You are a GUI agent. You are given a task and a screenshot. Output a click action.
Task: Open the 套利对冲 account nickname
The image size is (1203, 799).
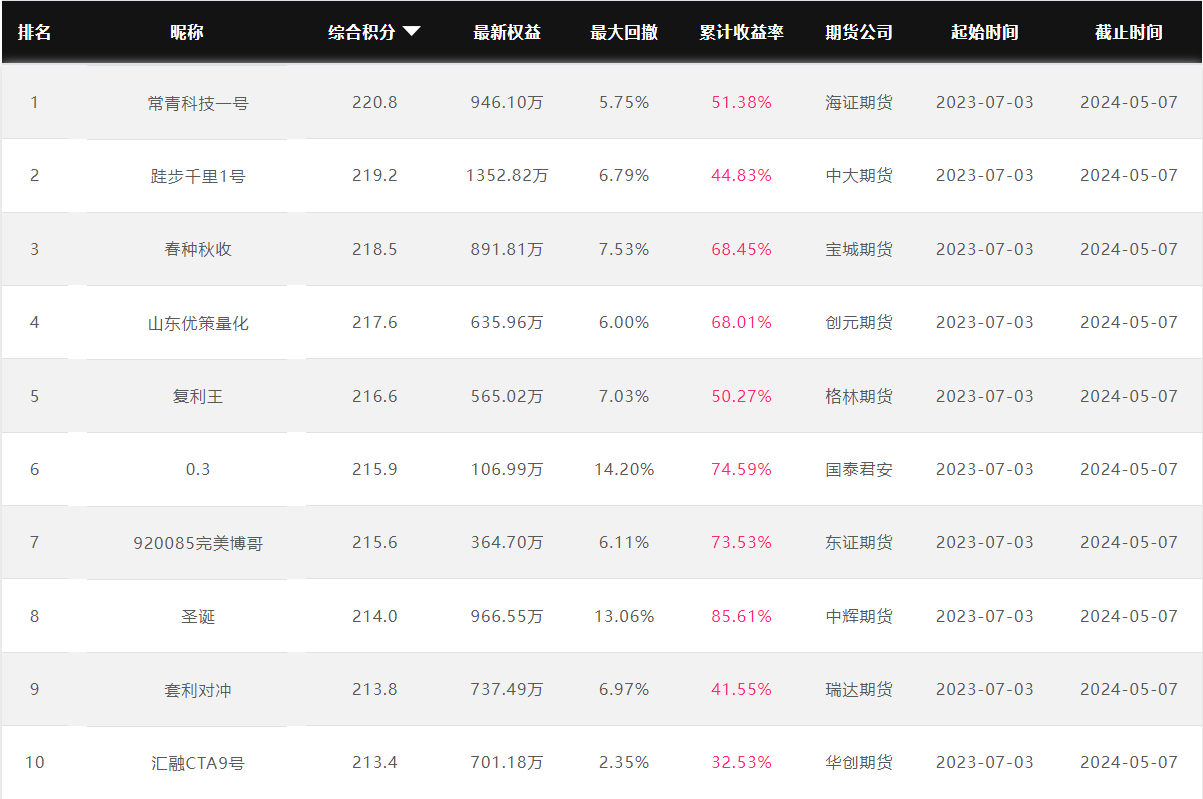tap(198, 690)
